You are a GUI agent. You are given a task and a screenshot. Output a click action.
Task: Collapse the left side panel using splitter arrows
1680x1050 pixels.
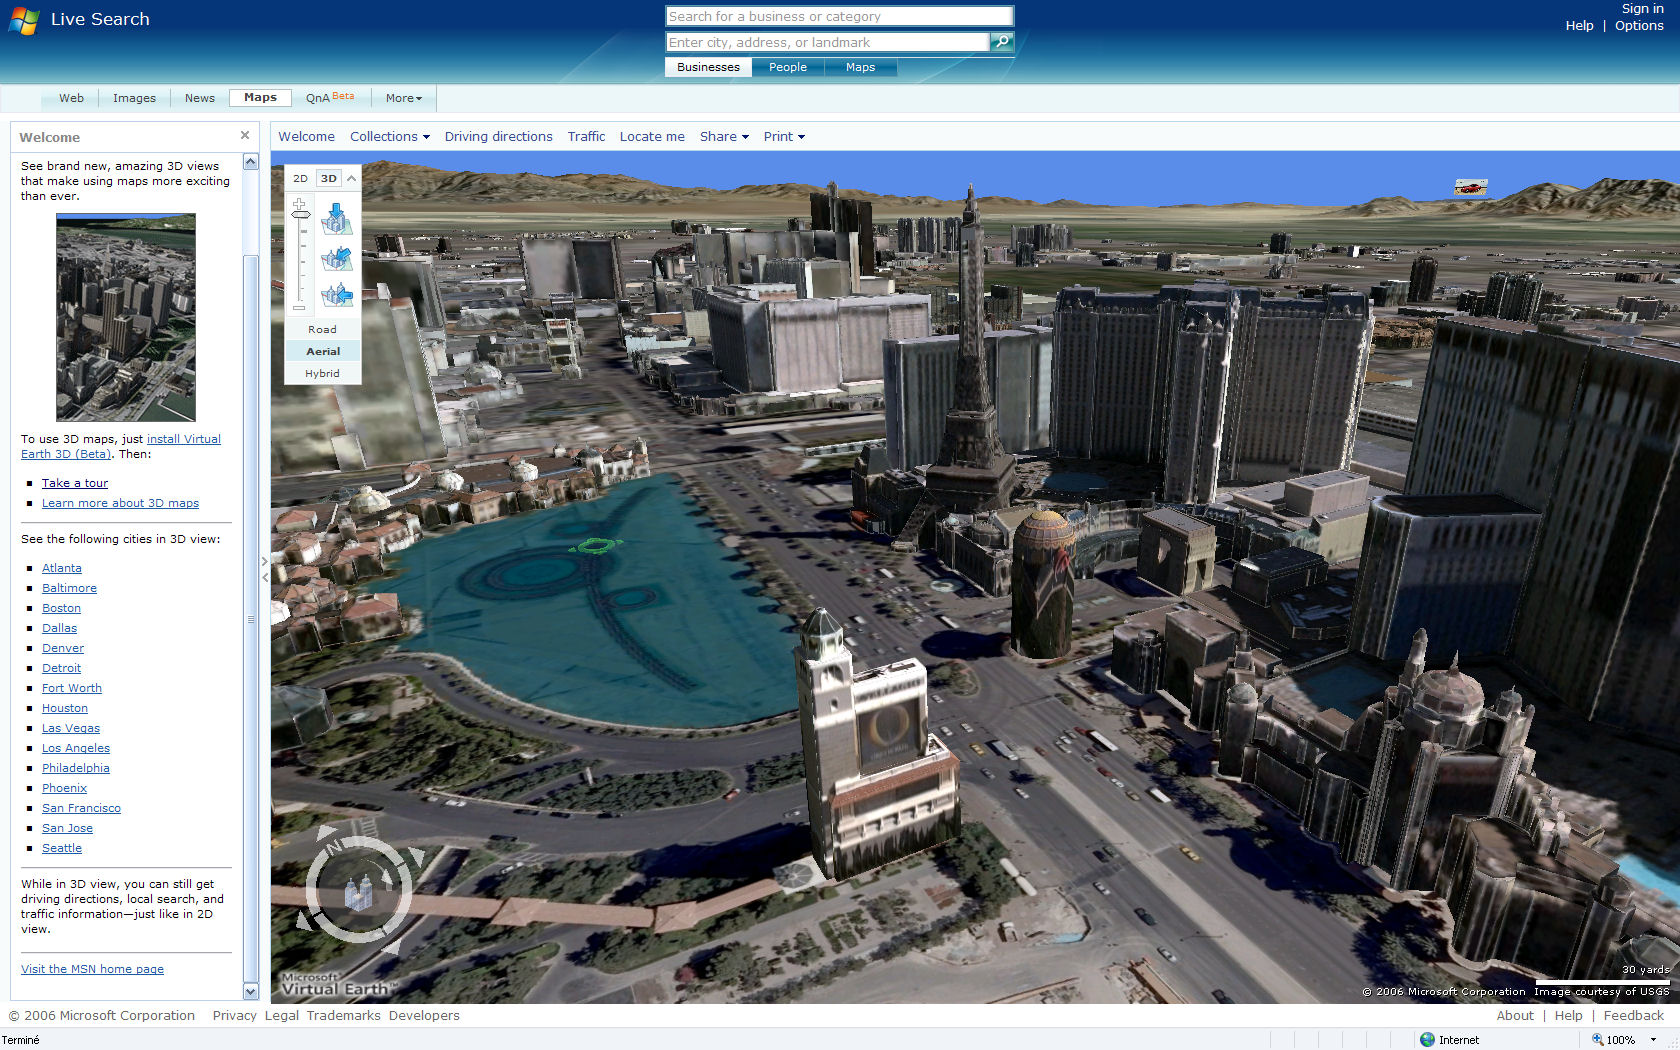265,569
